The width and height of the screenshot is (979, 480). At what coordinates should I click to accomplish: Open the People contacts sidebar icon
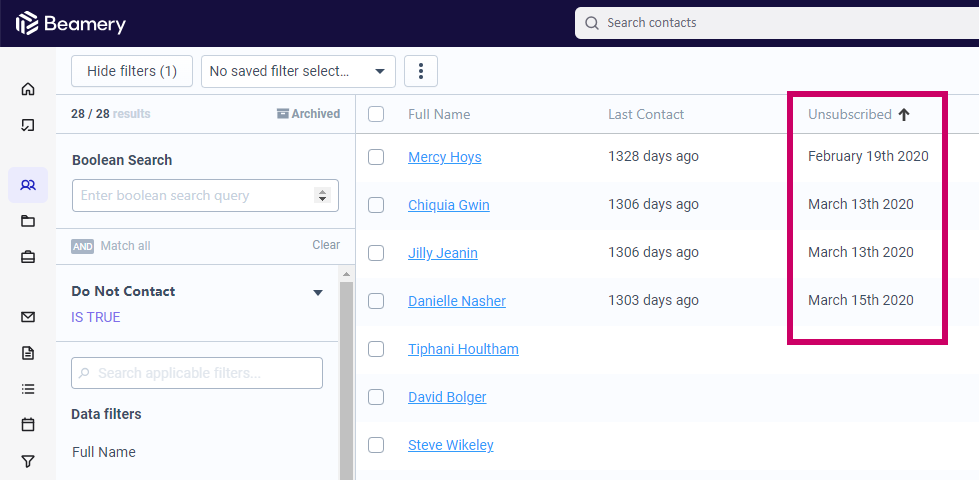27,185
